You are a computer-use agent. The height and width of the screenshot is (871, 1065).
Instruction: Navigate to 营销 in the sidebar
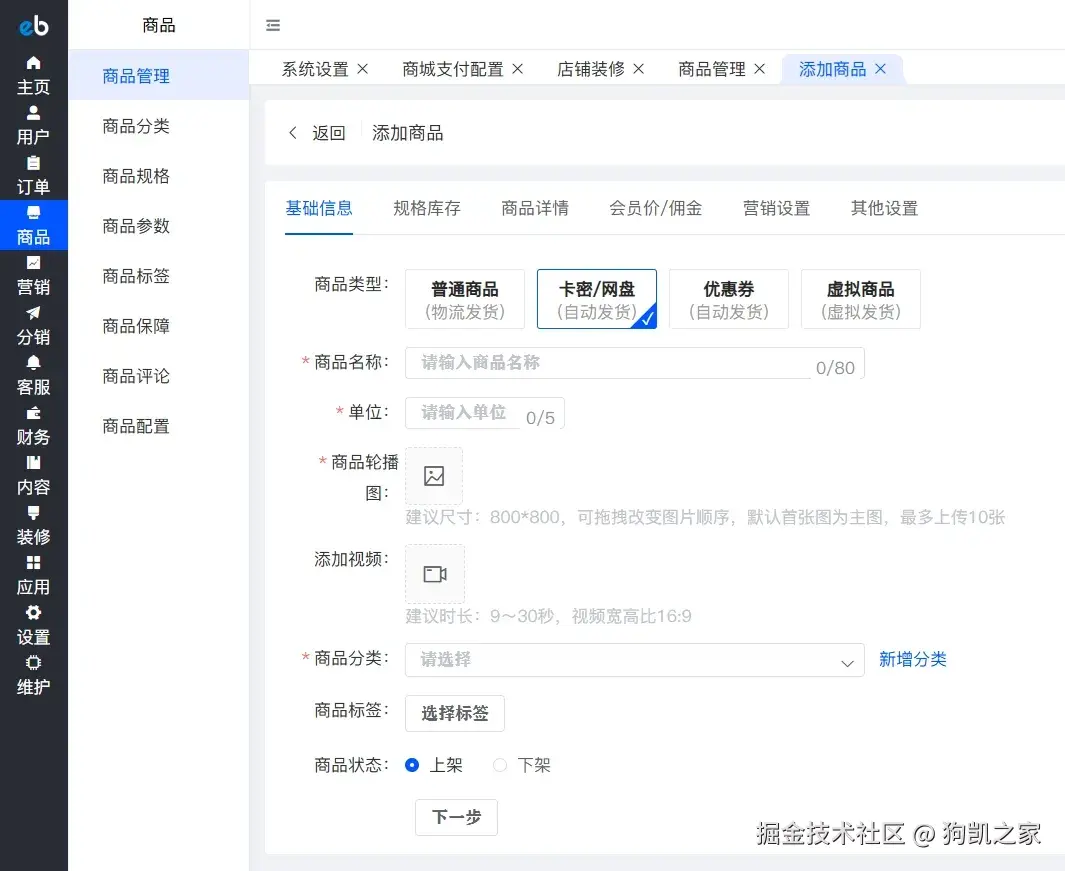(x=33, y=273)
